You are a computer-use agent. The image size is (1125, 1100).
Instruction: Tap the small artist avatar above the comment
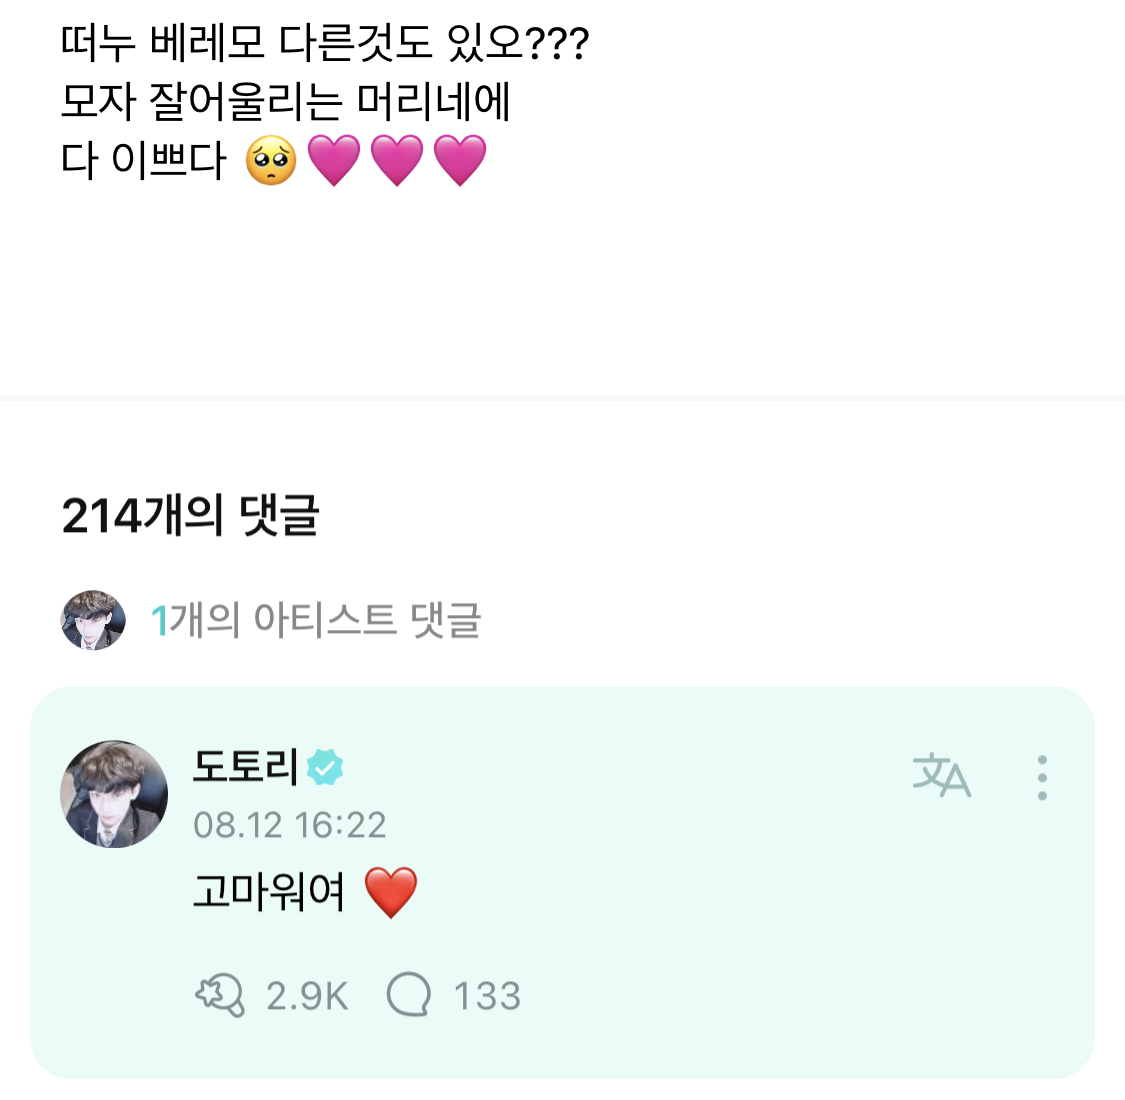click(93, 620)
